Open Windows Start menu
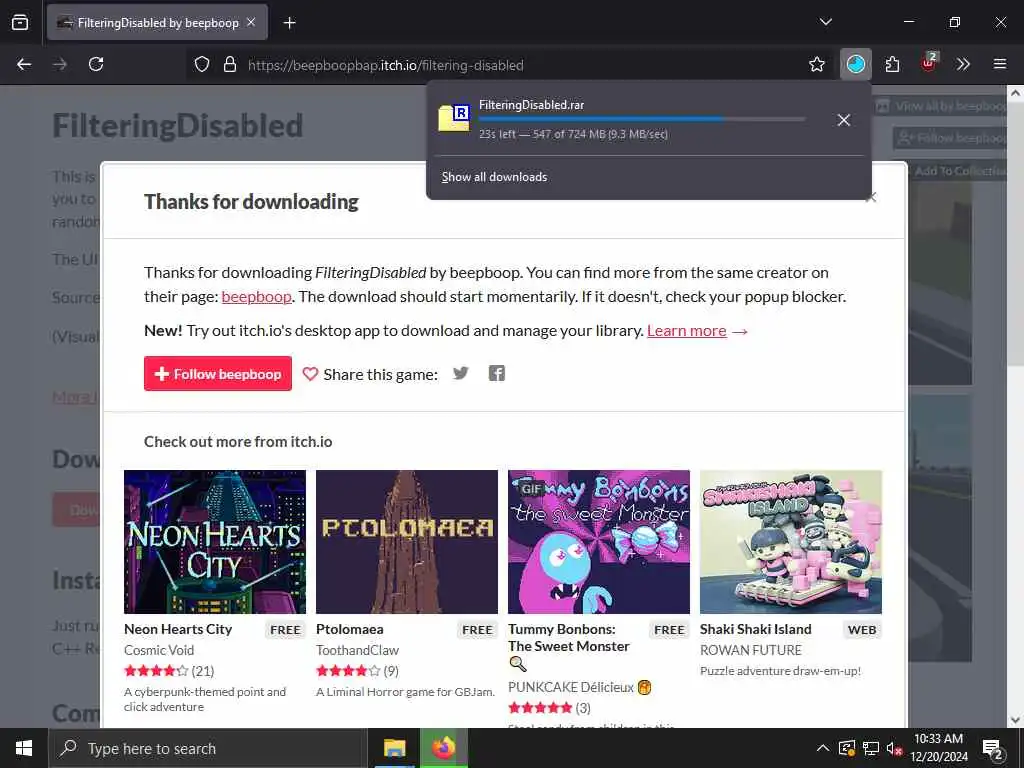 (x=24, y=748)
